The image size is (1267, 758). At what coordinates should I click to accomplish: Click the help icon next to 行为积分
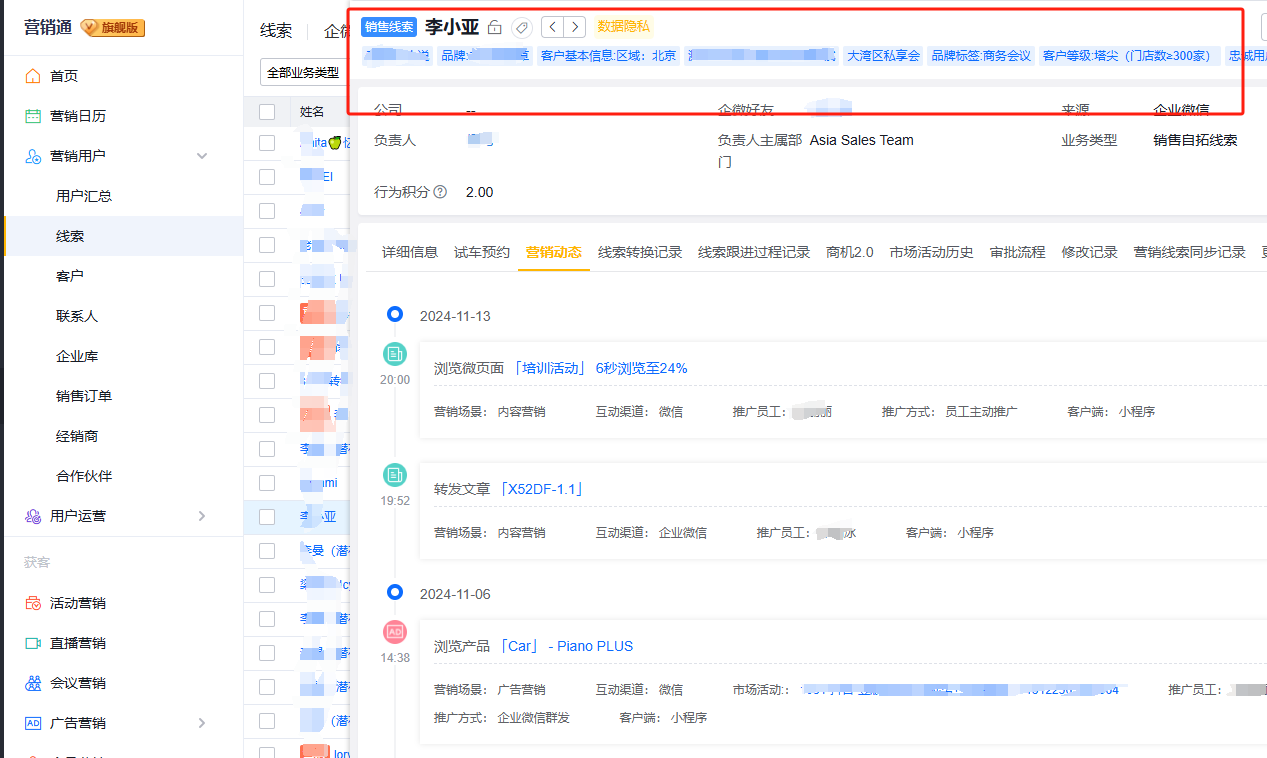tap(440, 192)
